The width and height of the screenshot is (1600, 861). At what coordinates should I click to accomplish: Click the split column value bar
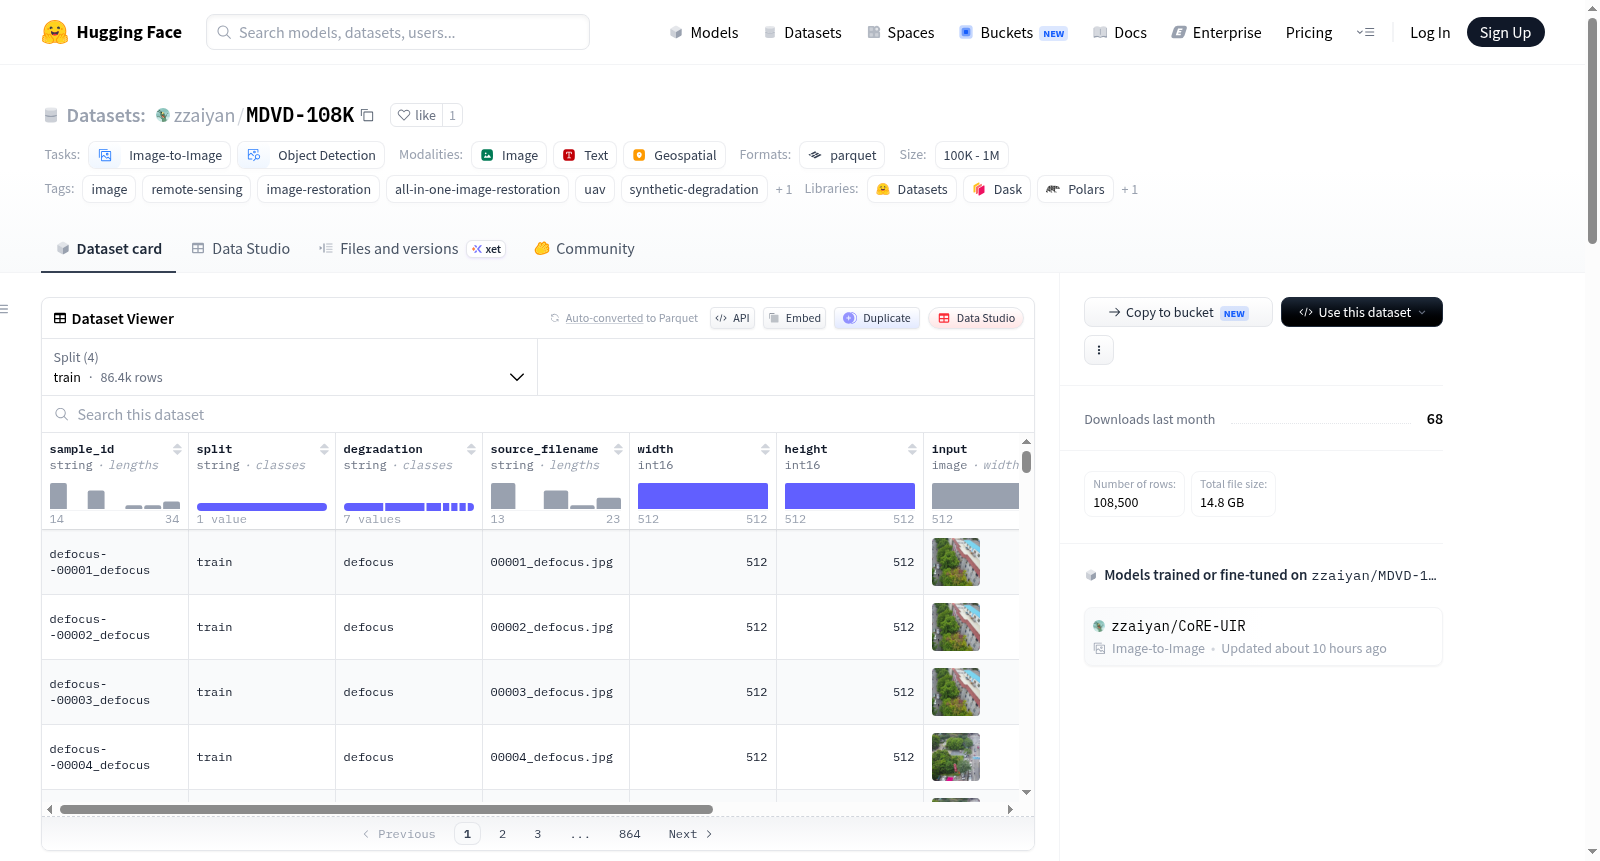[262, 507]
